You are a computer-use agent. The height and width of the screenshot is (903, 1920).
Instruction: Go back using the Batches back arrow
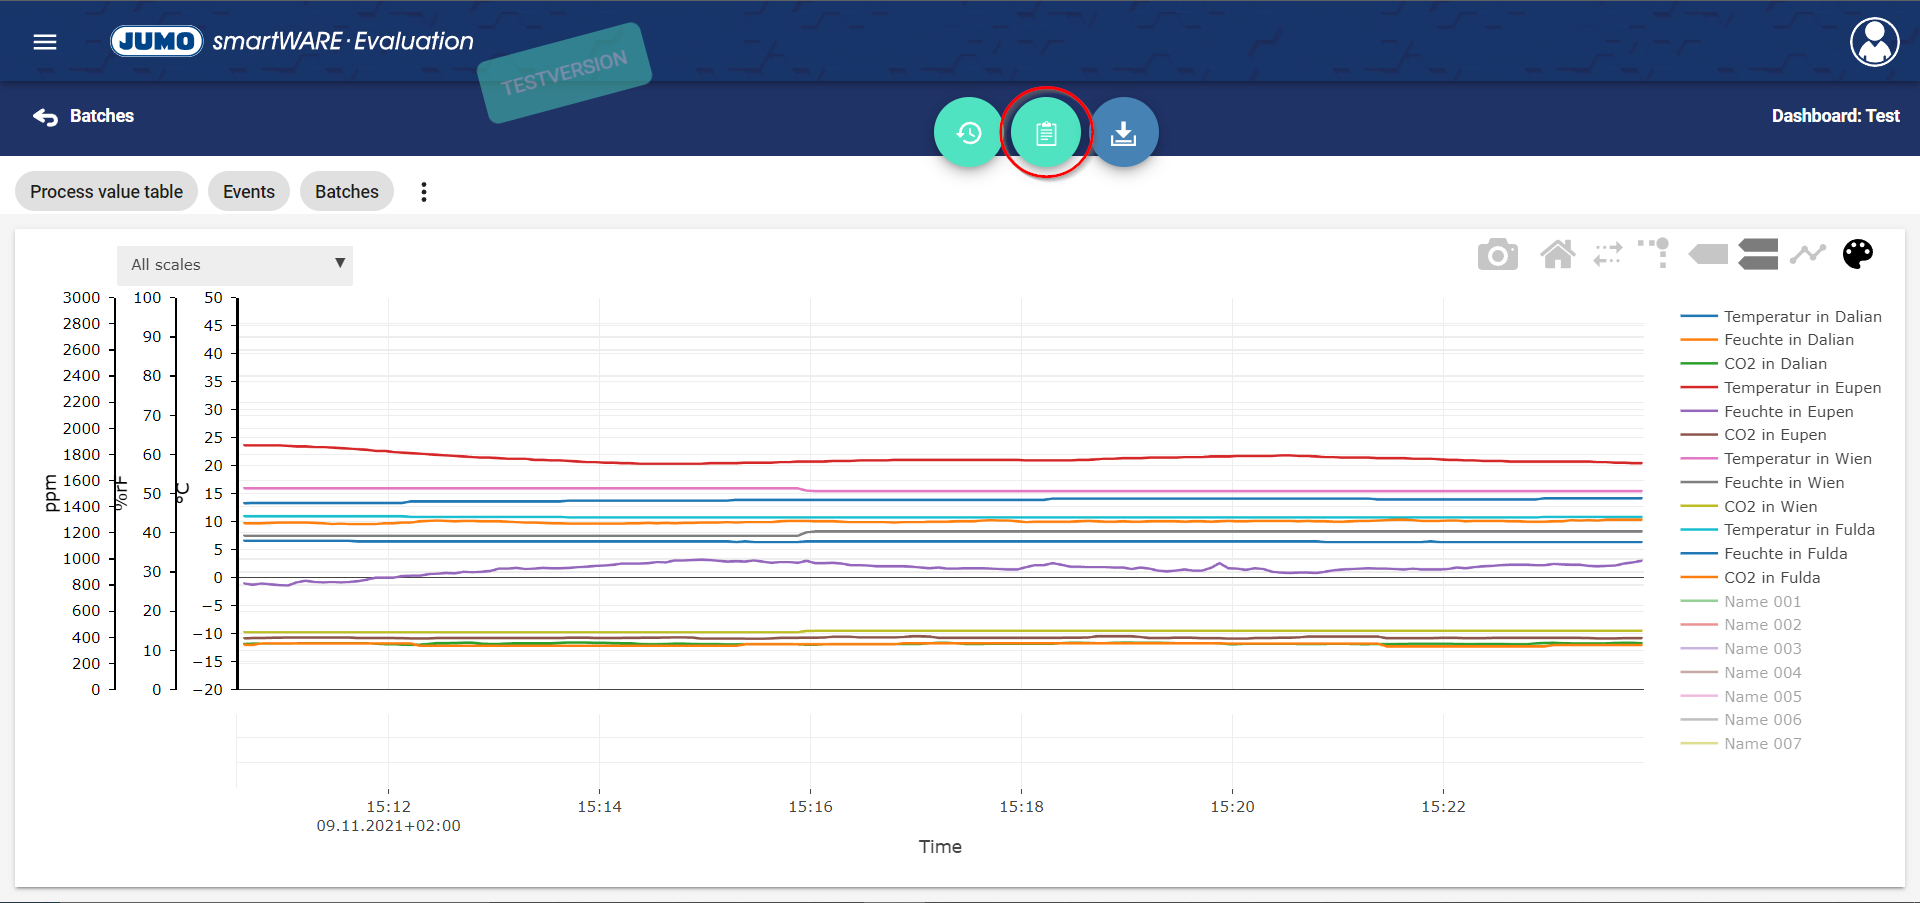(84, 116)
